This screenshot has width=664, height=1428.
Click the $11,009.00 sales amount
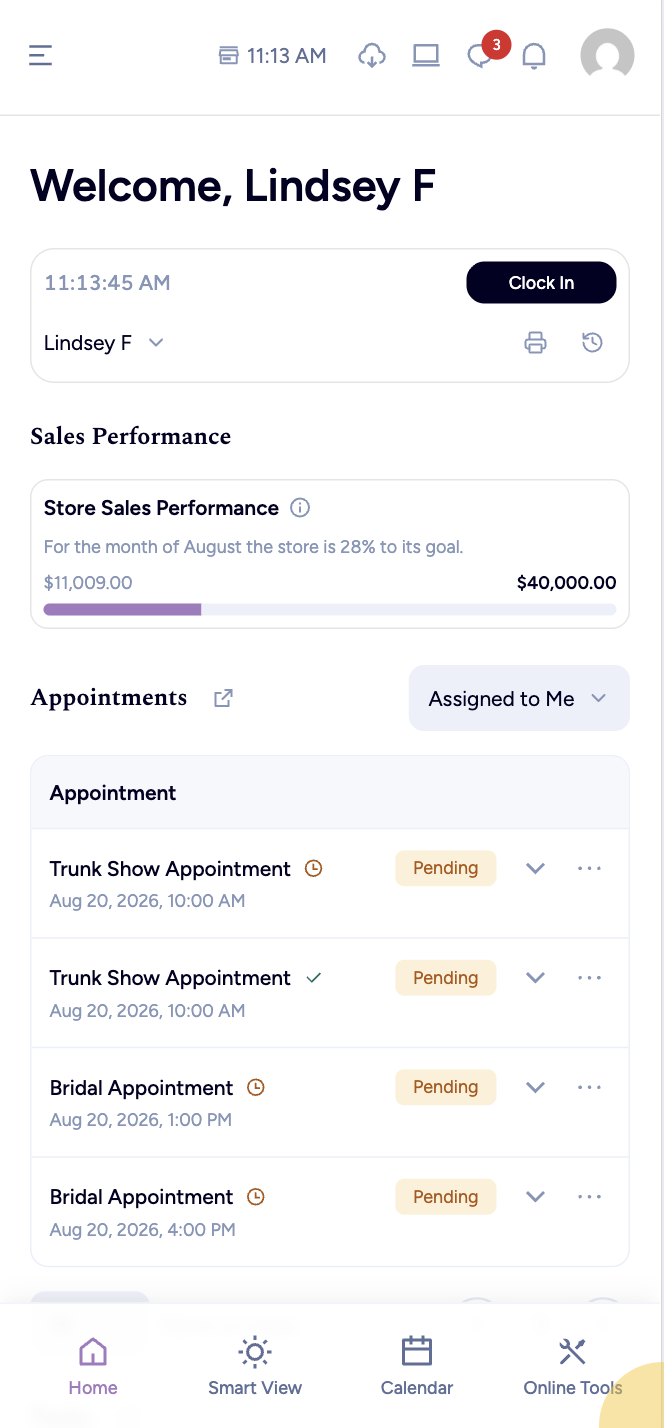point(88,583)
